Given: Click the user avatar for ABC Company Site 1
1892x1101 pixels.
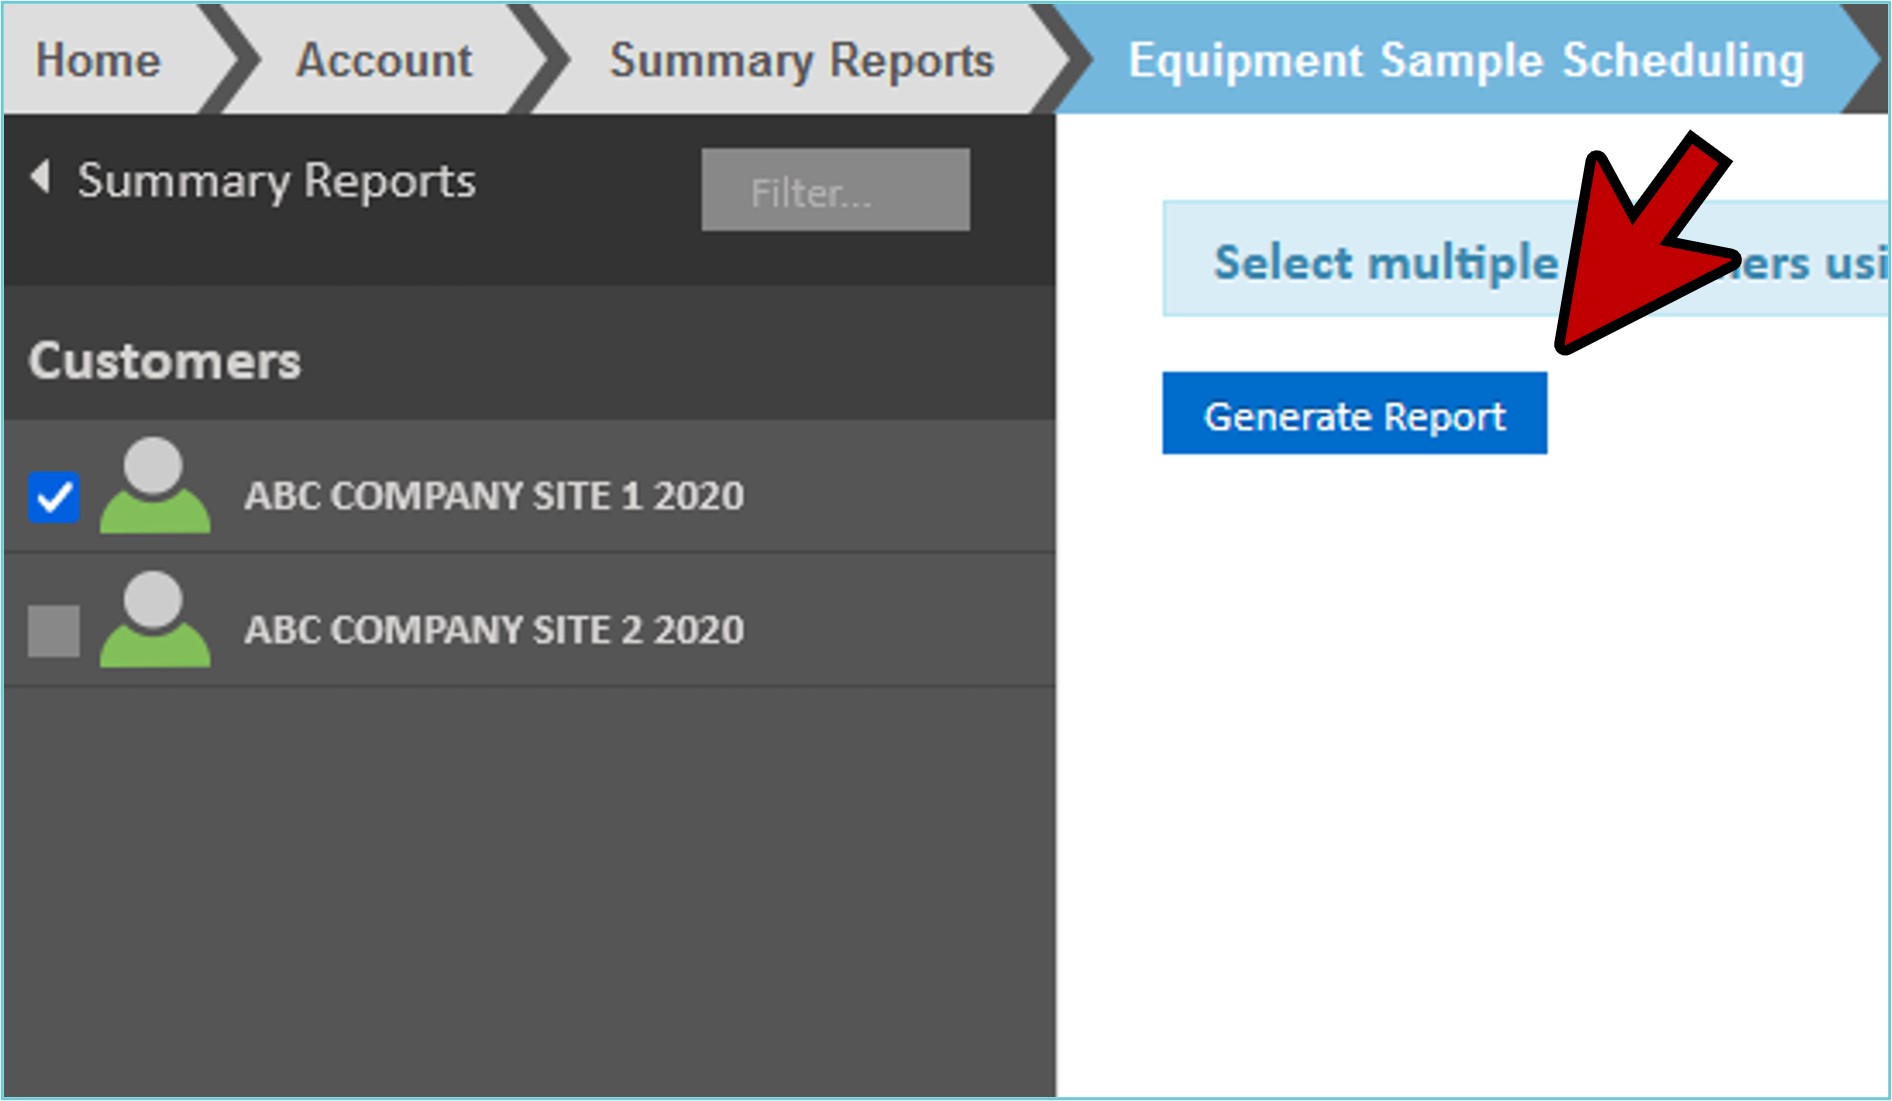Looking at the screenshot, I should pos(154,486).
